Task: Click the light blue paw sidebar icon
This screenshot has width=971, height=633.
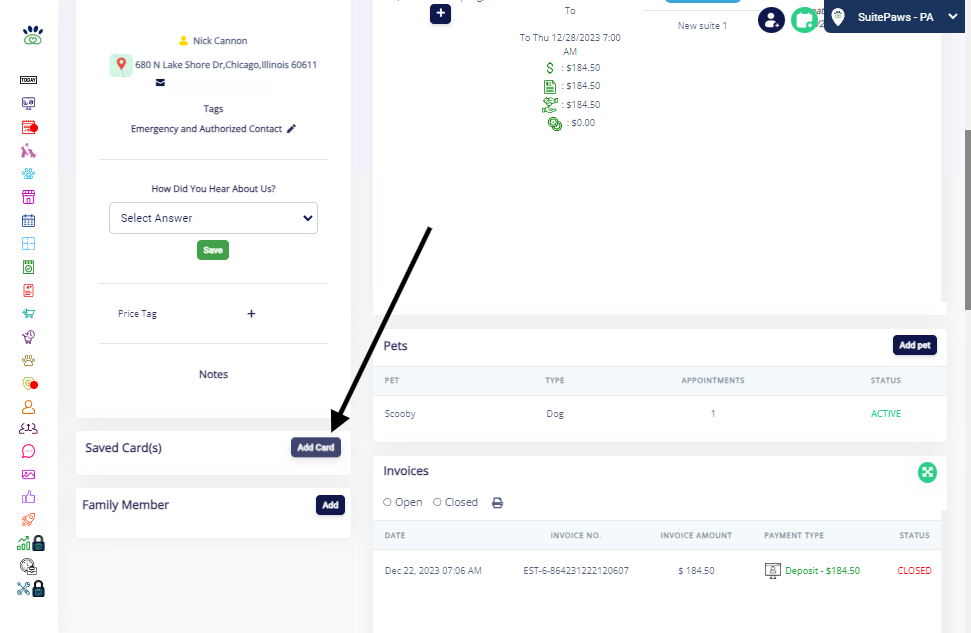Action: (x=28, y=174)
